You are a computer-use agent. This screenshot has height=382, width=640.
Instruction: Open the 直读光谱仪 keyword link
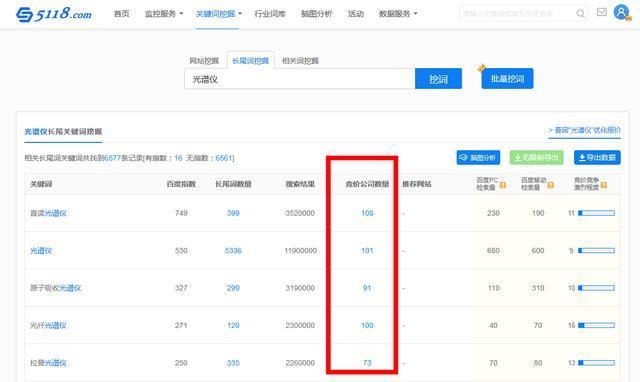[x=48, y=213]
